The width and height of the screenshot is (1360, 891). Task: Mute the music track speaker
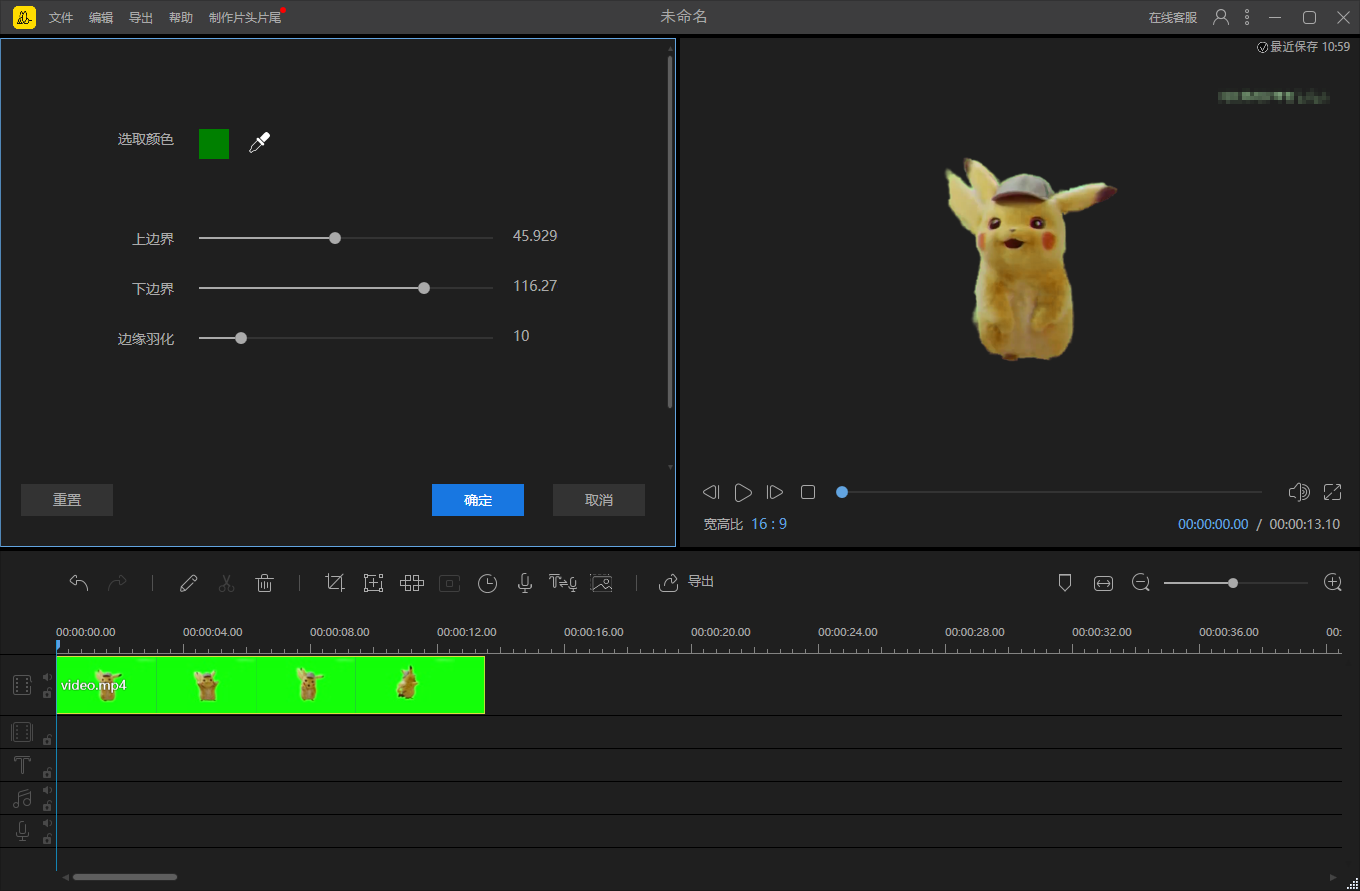(47, 790)
